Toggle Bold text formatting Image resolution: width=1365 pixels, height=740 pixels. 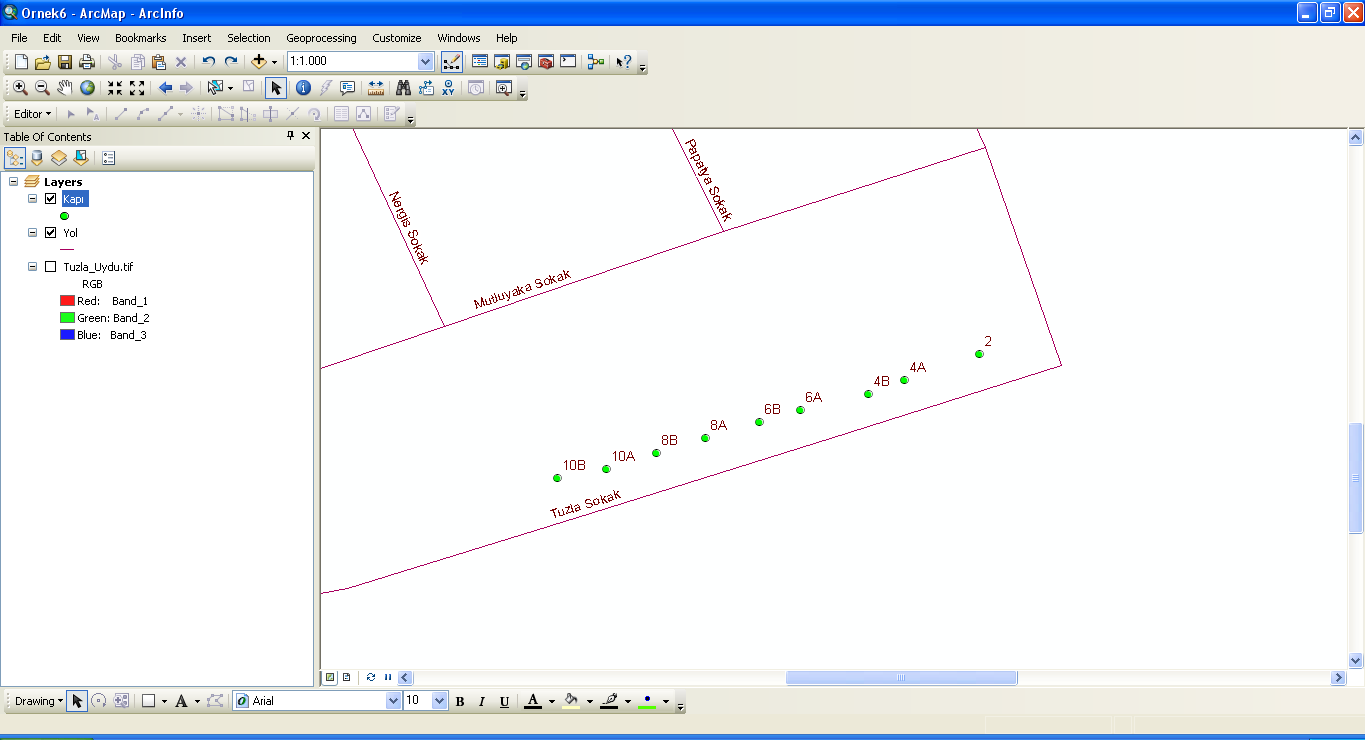pos(460,701)
